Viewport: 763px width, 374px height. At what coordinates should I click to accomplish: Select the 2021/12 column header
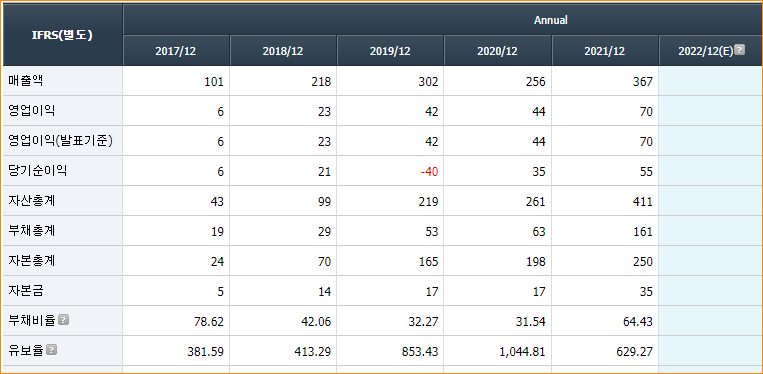coord(605,51)
